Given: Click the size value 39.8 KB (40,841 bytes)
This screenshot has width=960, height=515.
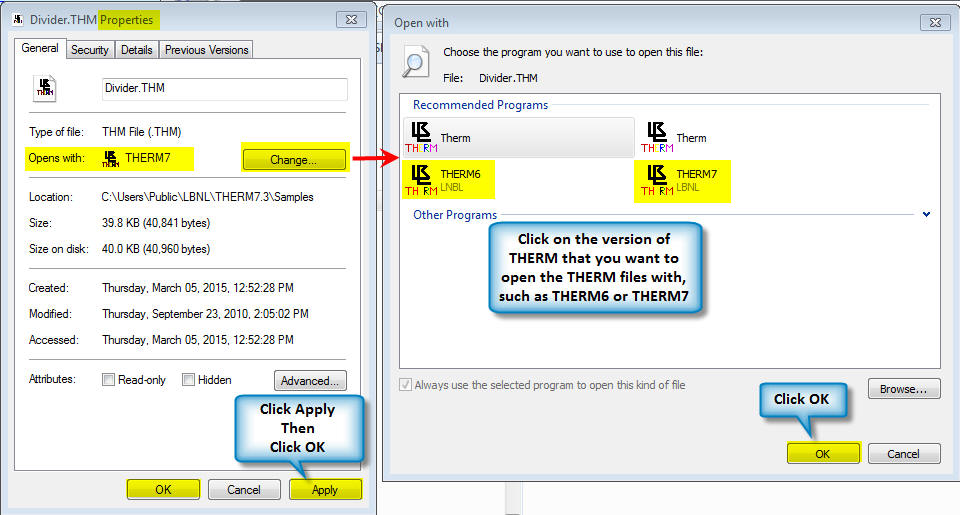Looking at the screenshot, I should [156, 223].
